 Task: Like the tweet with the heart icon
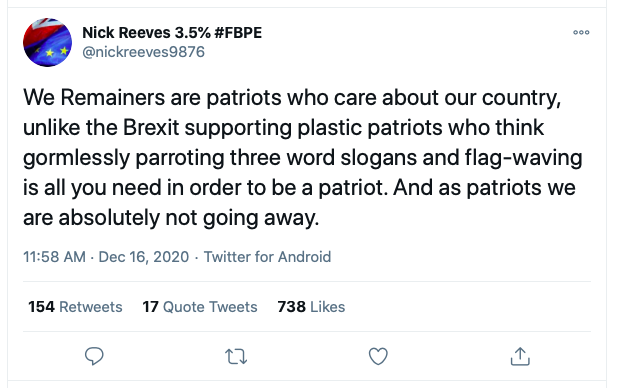tap(378, 356)
